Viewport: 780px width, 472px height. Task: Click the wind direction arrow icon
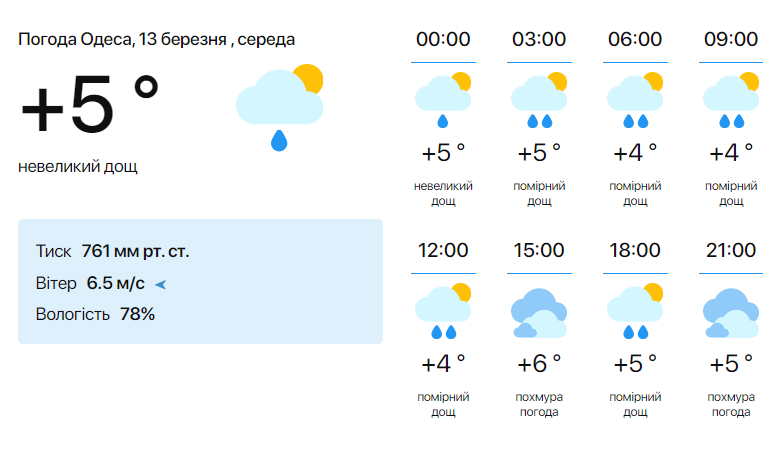point(160,284)
